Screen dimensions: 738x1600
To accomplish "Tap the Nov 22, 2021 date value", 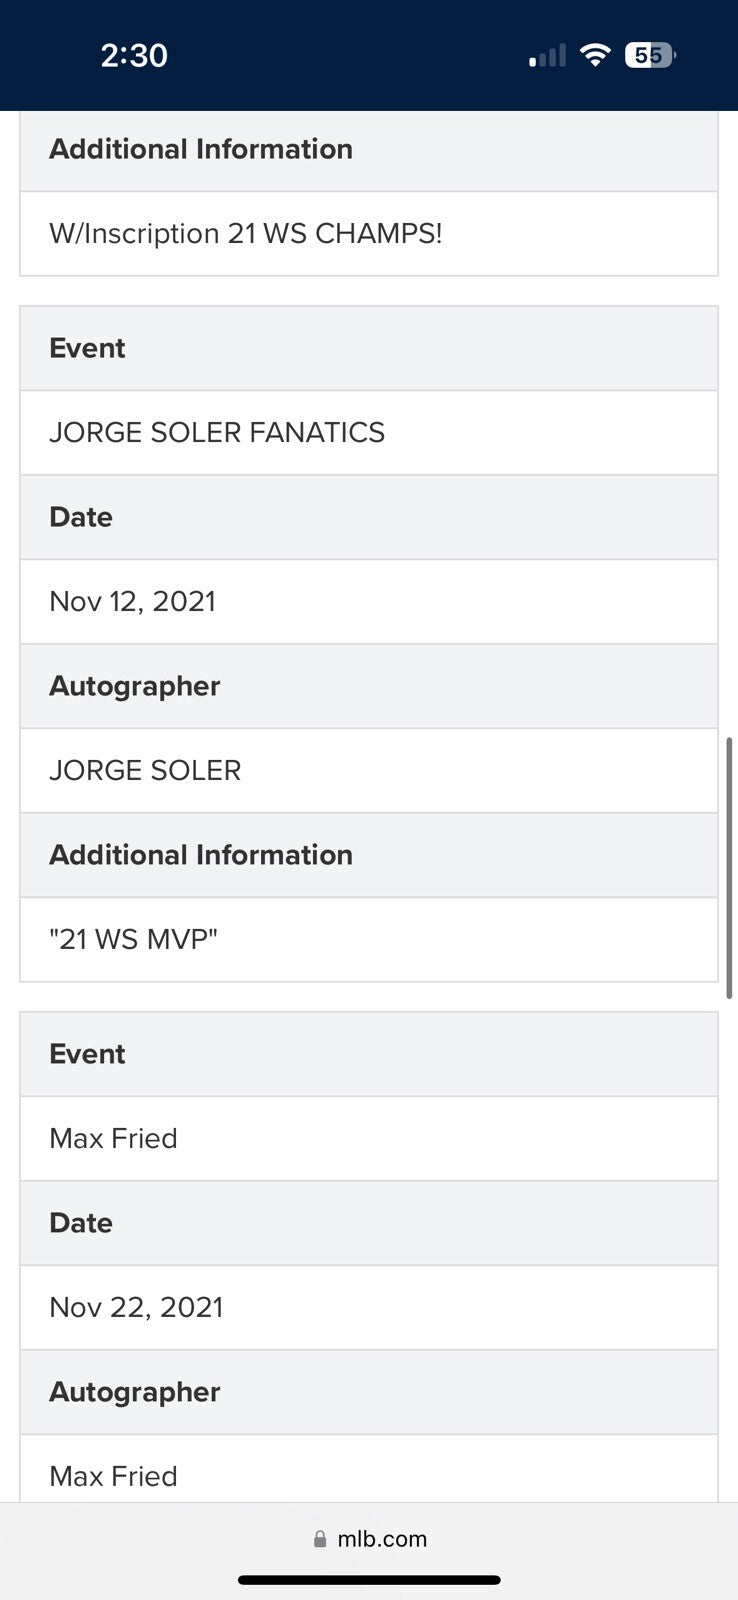I will pos(136,1307).
